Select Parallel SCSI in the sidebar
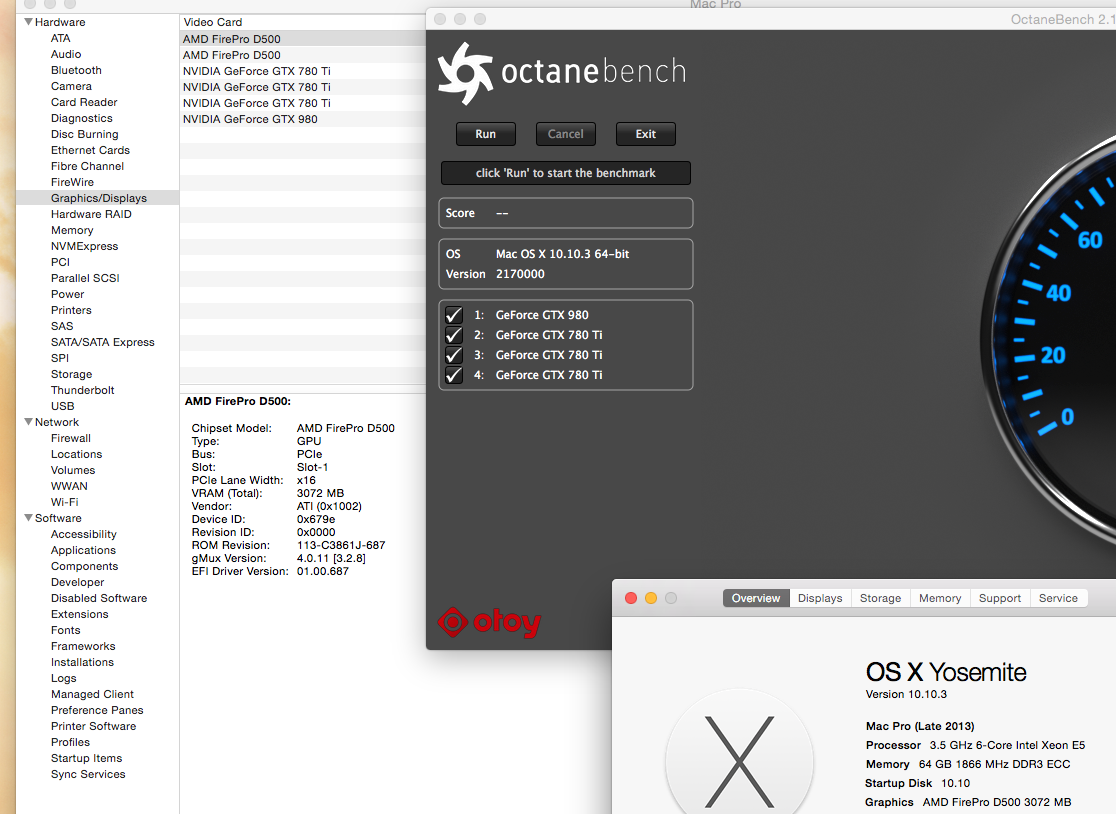1116x814 pixels. [x=85, y=278]
